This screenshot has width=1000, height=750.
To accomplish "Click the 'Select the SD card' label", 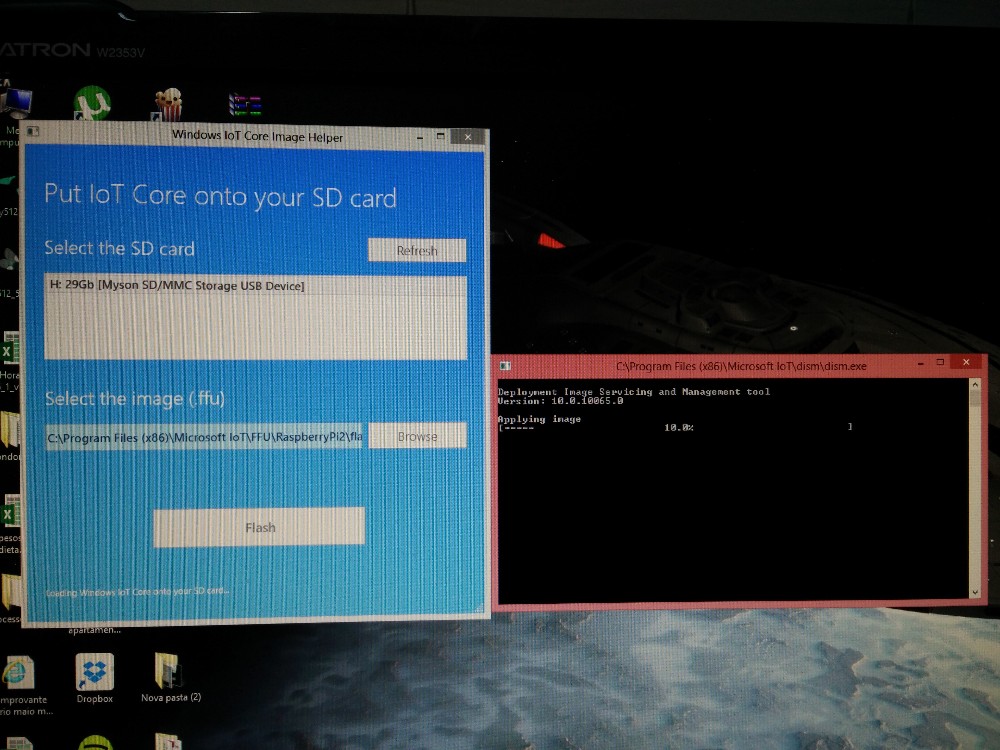I will coord(119,248).
